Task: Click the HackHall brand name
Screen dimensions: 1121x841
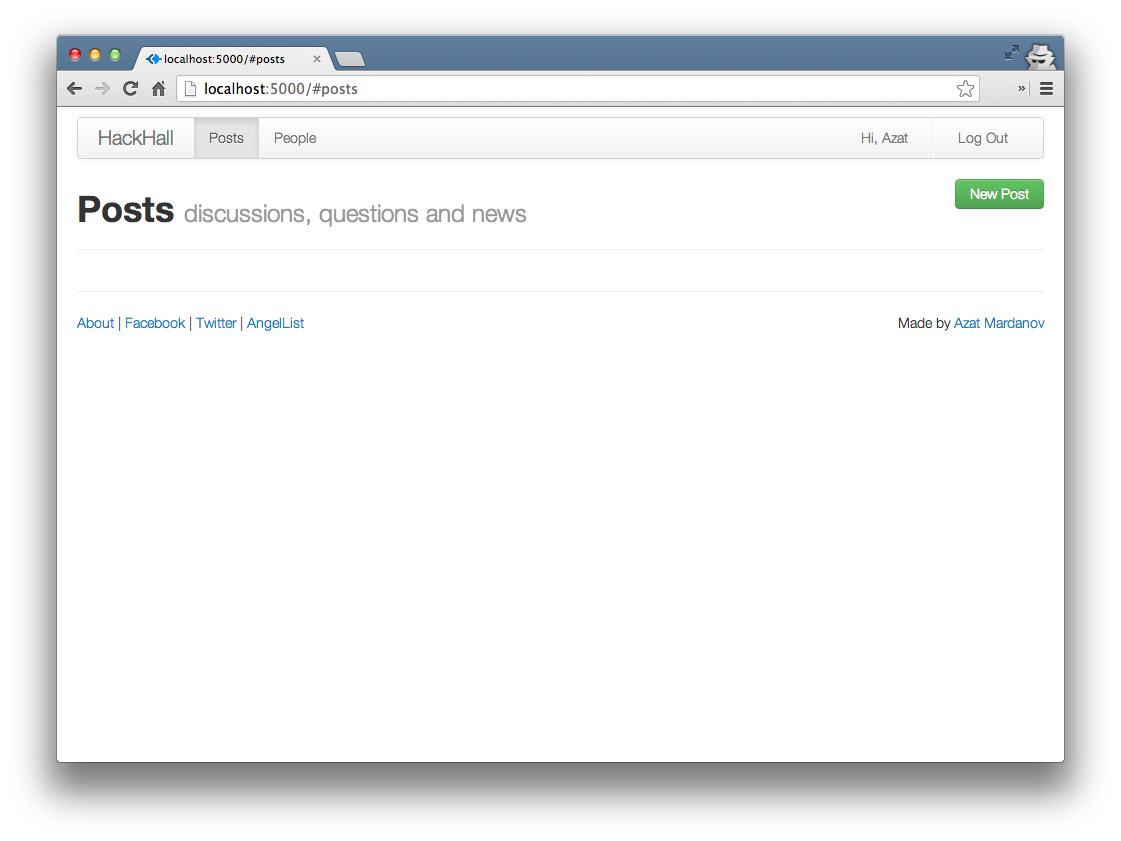Action: (136, 138)
